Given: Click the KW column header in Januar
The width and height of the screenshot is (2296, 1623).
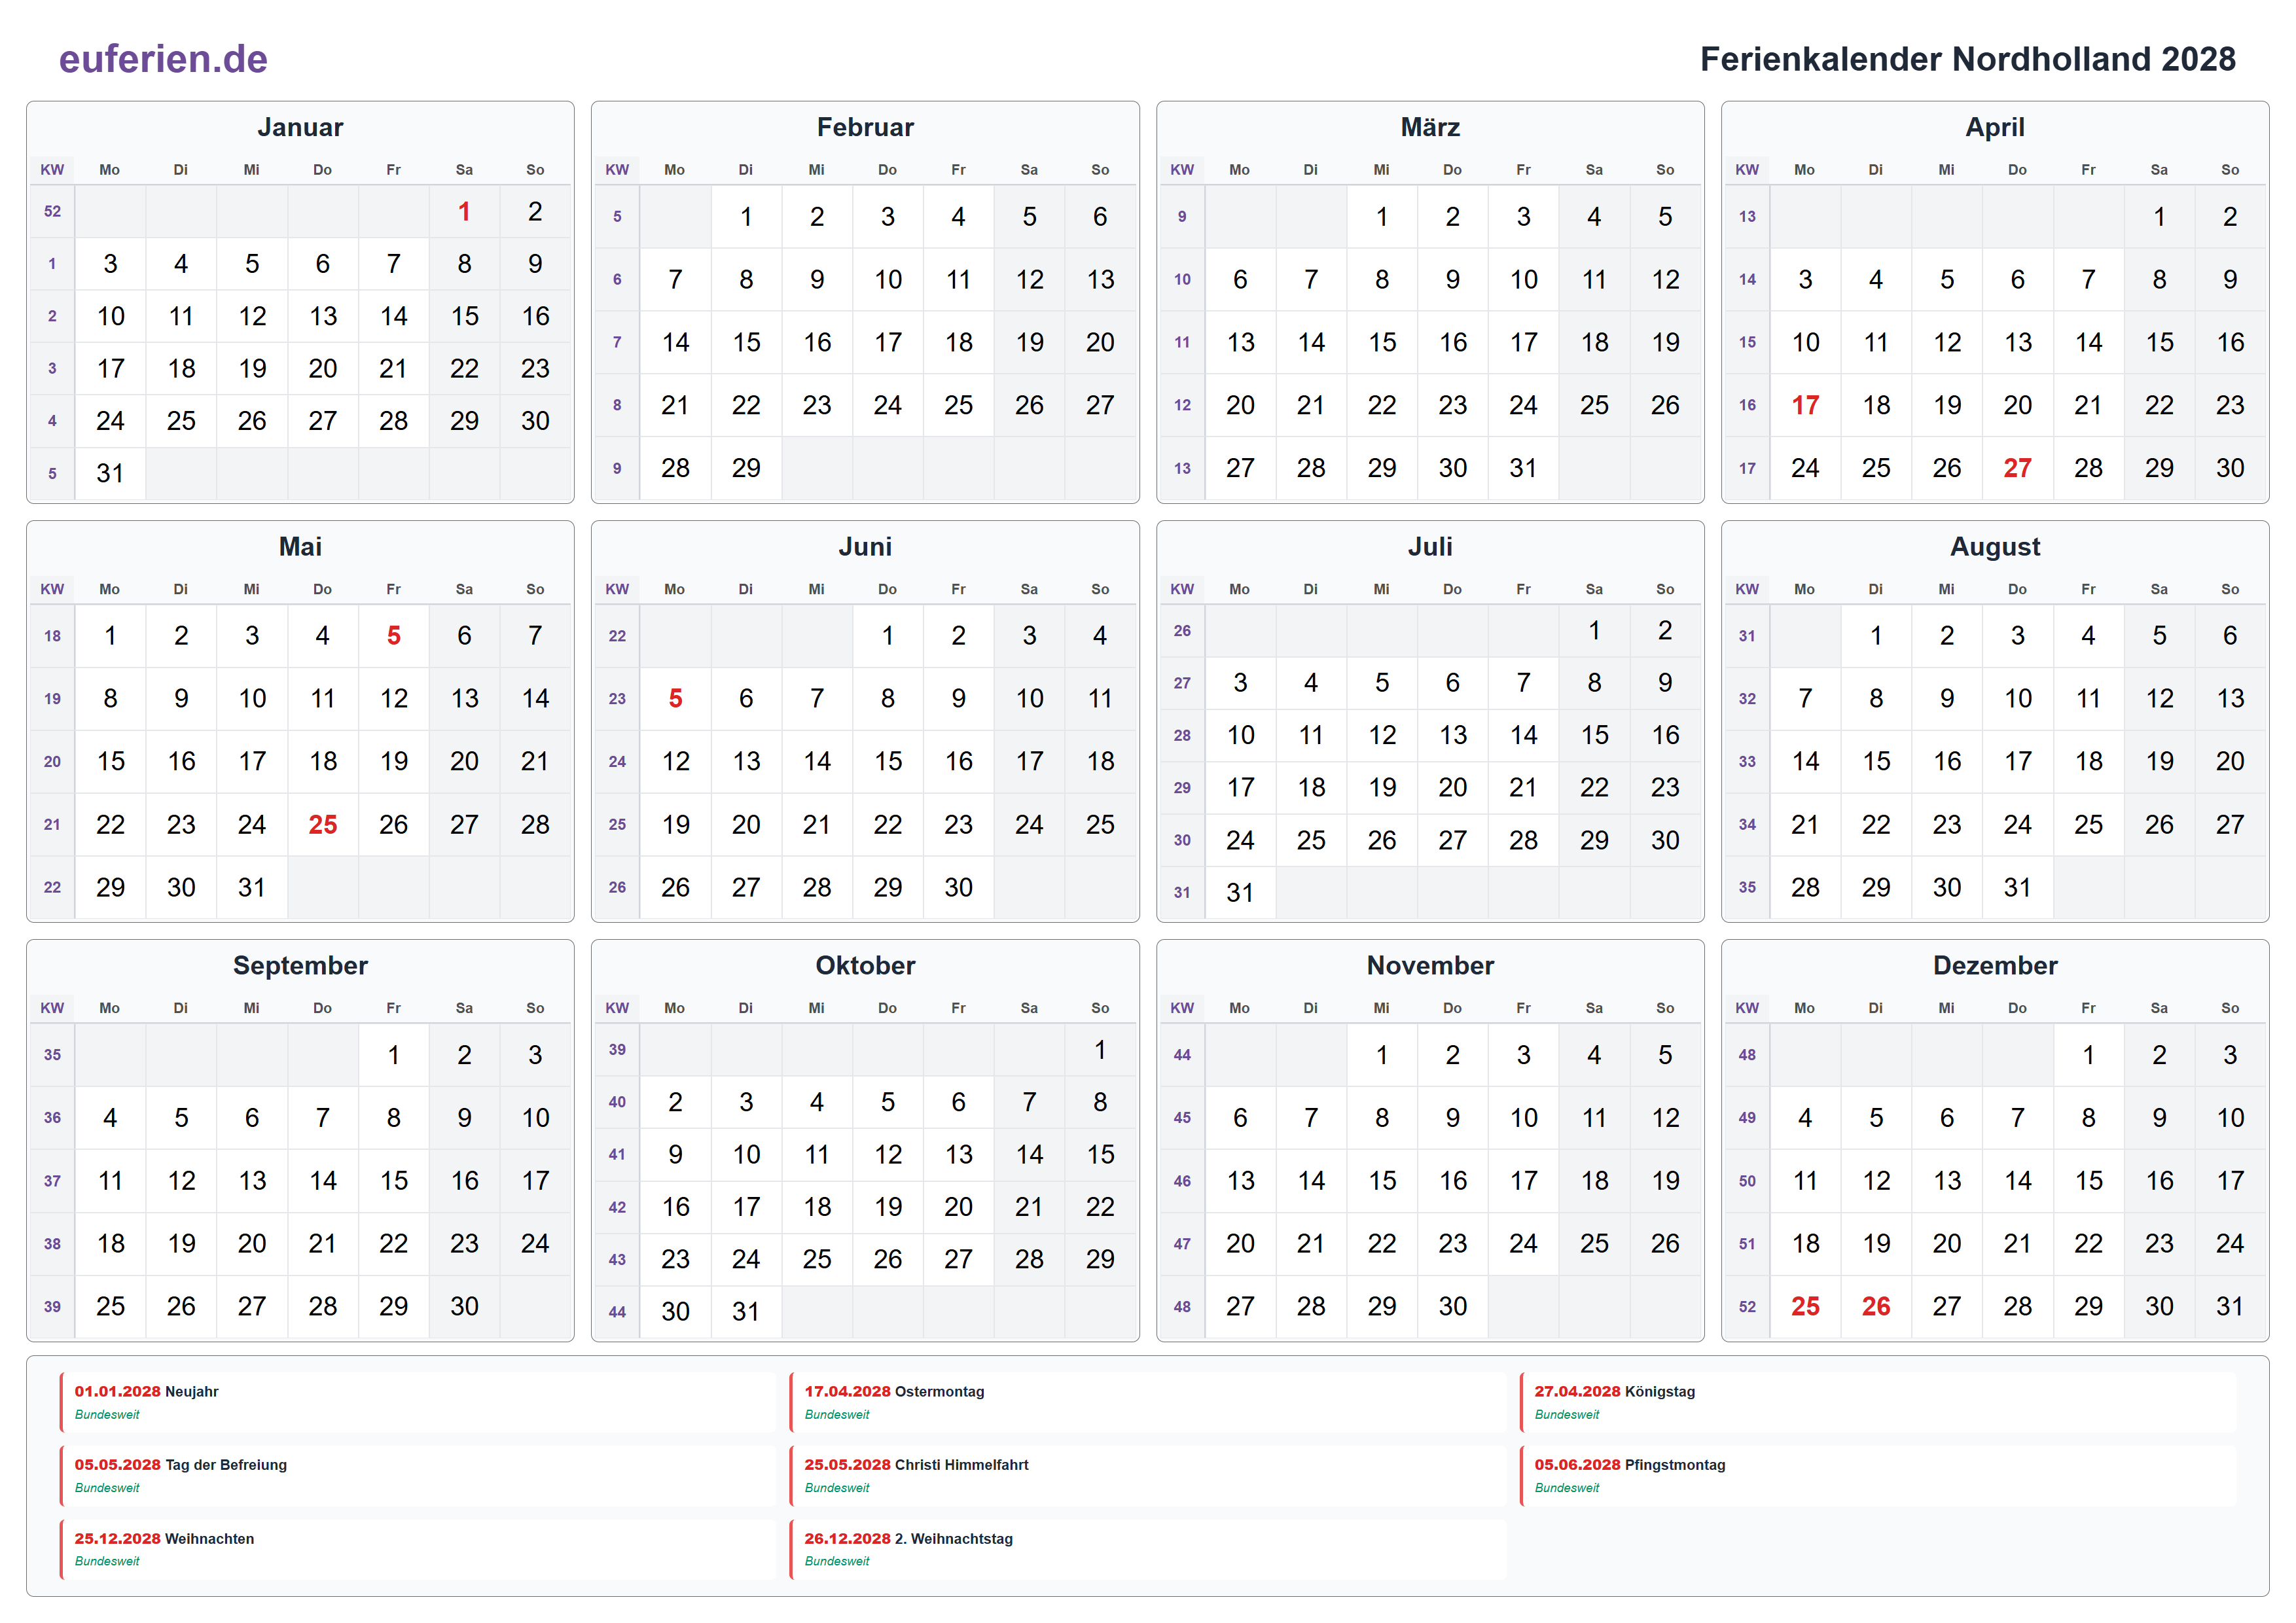Looking at the screenshot, I should pyautogui.click(x=52, y=170).
